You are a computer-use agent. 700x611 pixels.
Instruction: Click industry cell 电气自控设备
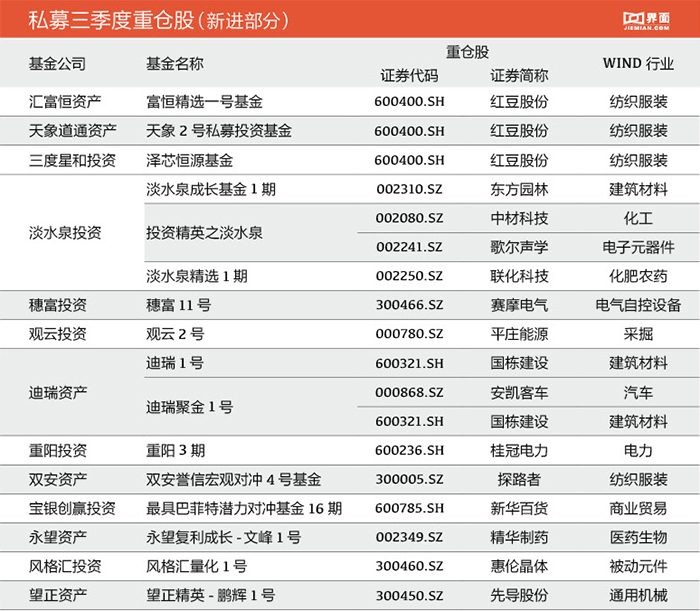point(638,305)
